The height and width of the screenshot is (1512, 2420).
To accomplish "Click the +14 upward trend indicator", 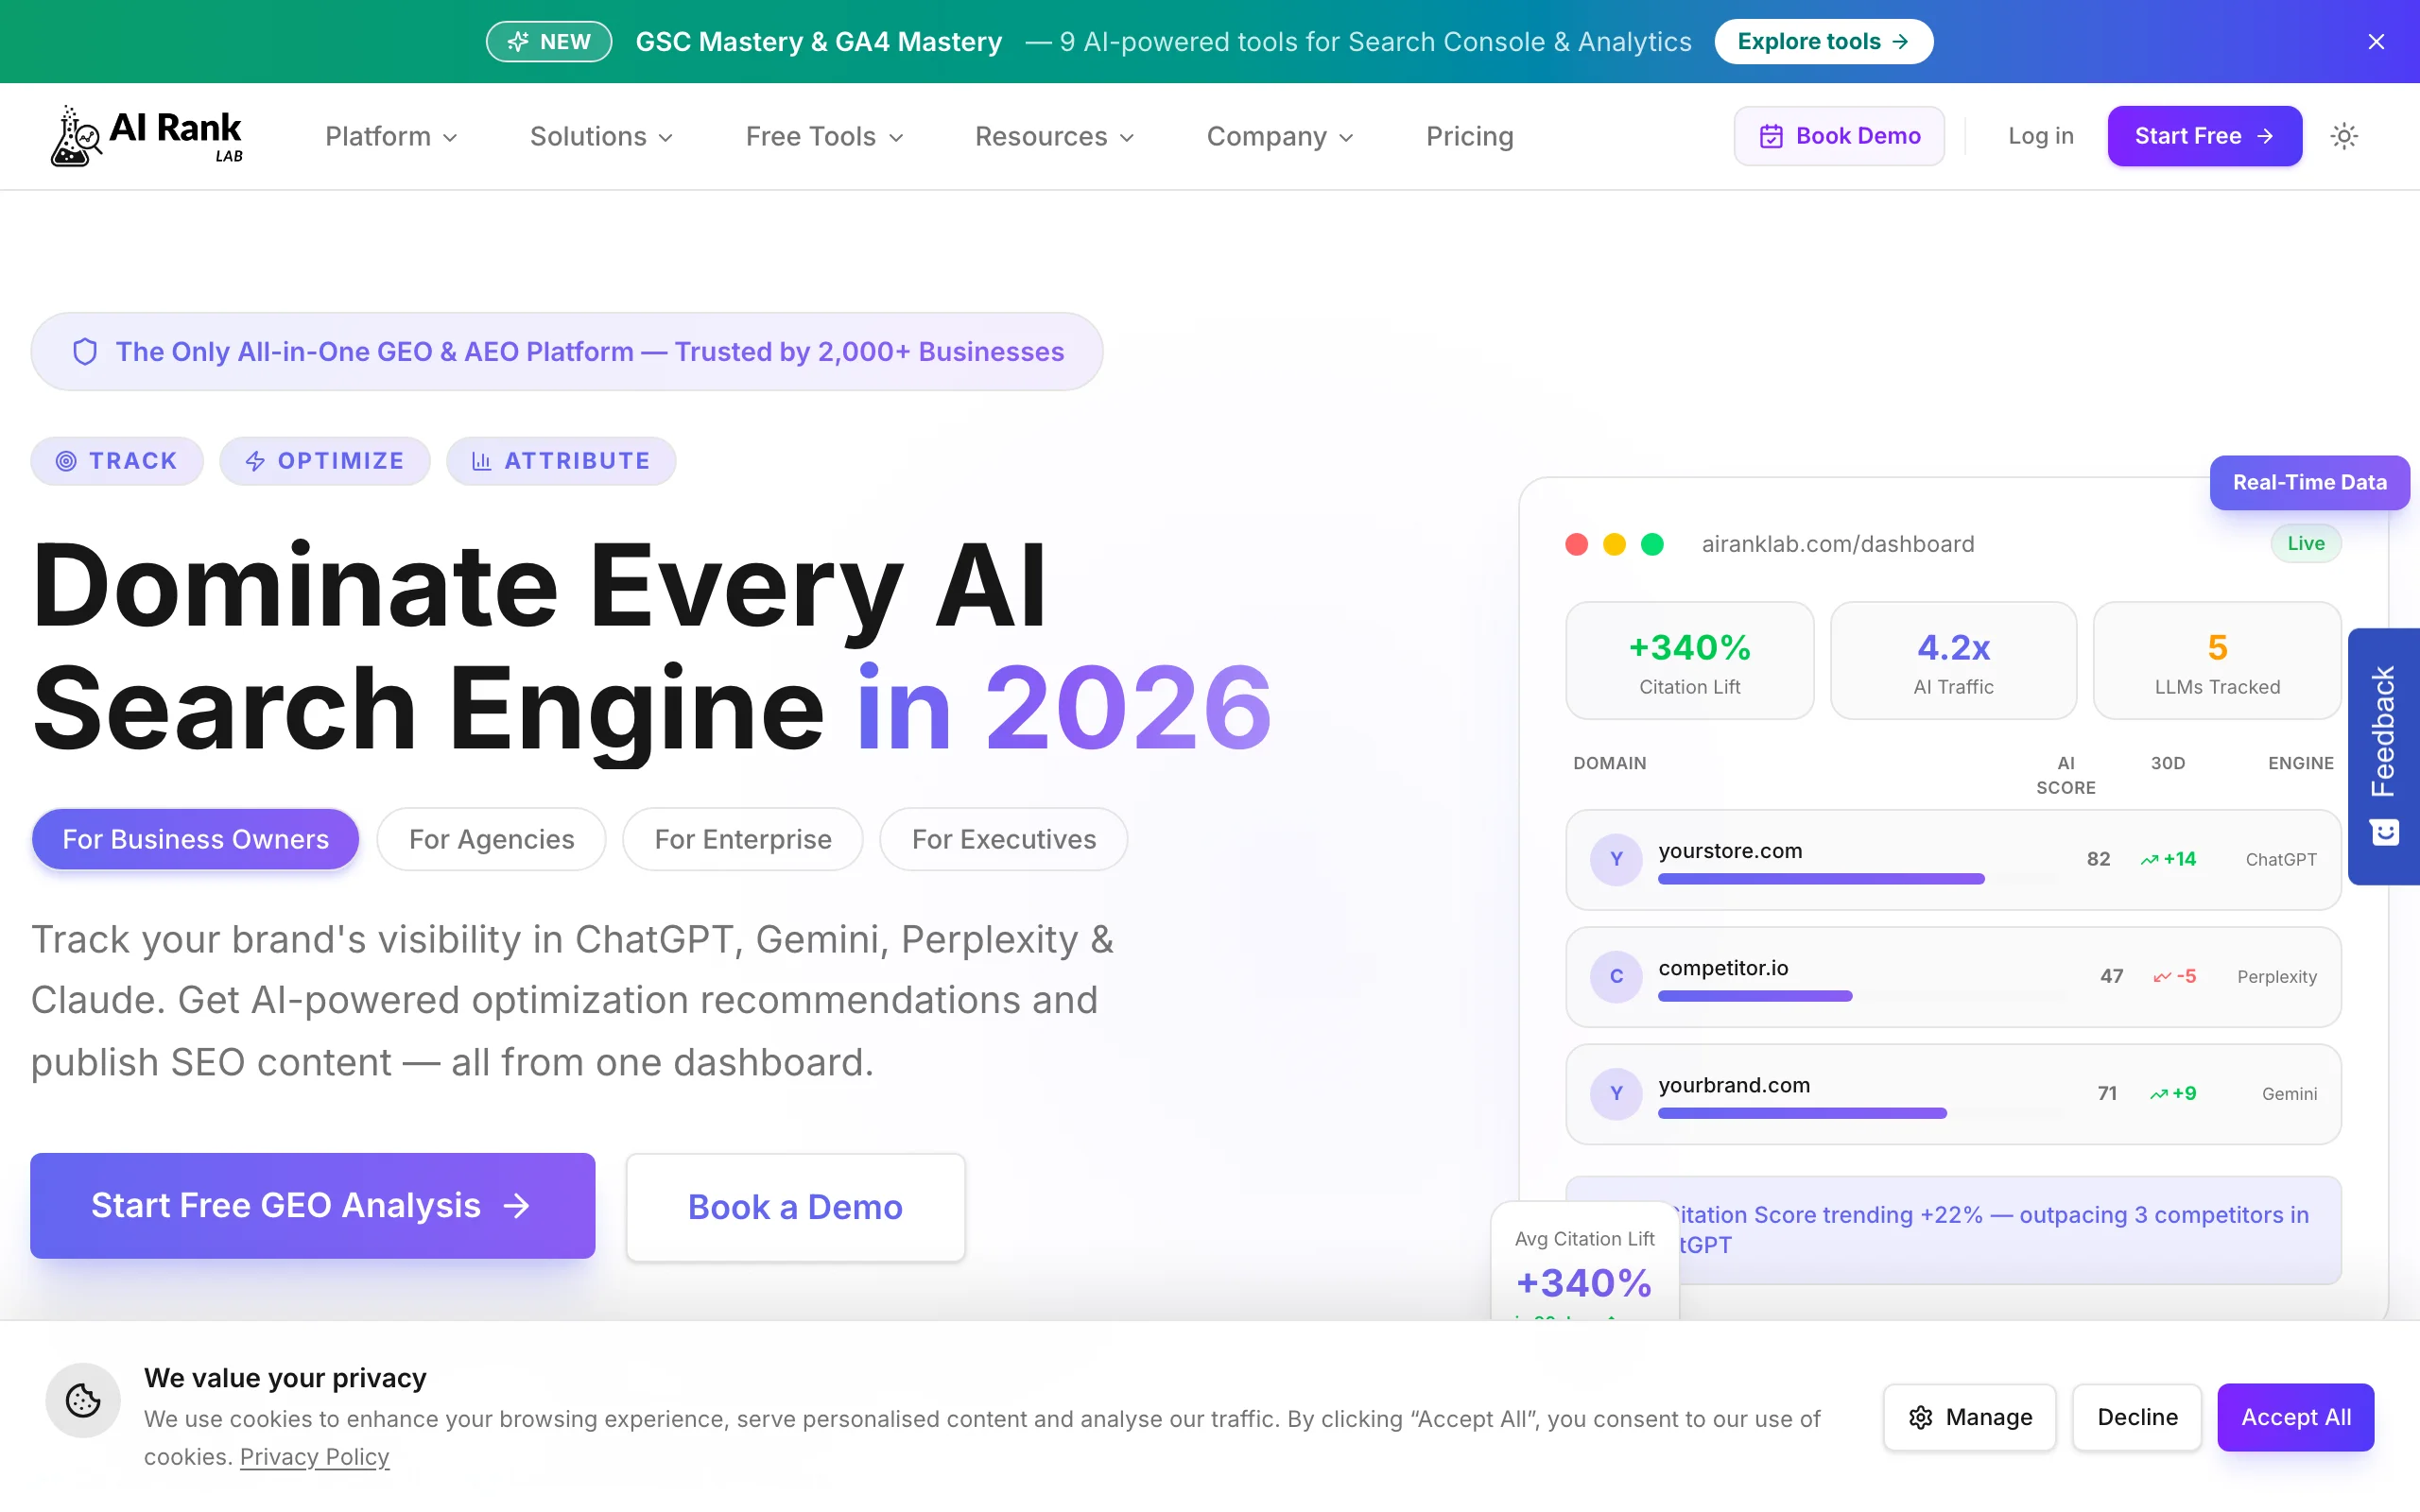I will coord(2168,859).
